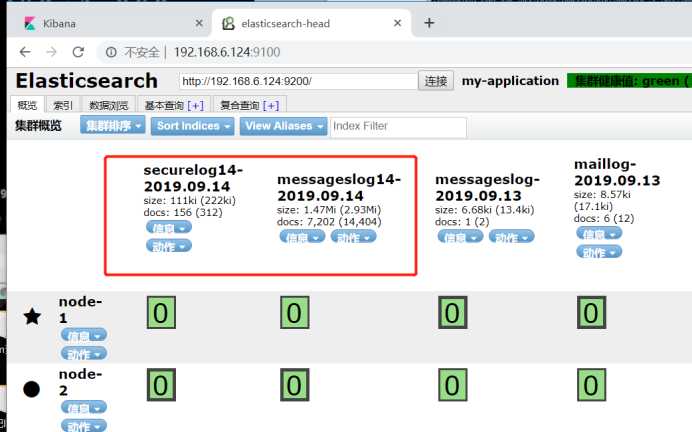The image size is (692, 432).
Task: Open 动作 dropdown for messageslog14-2019.09.14
Action: coord(354,237)
